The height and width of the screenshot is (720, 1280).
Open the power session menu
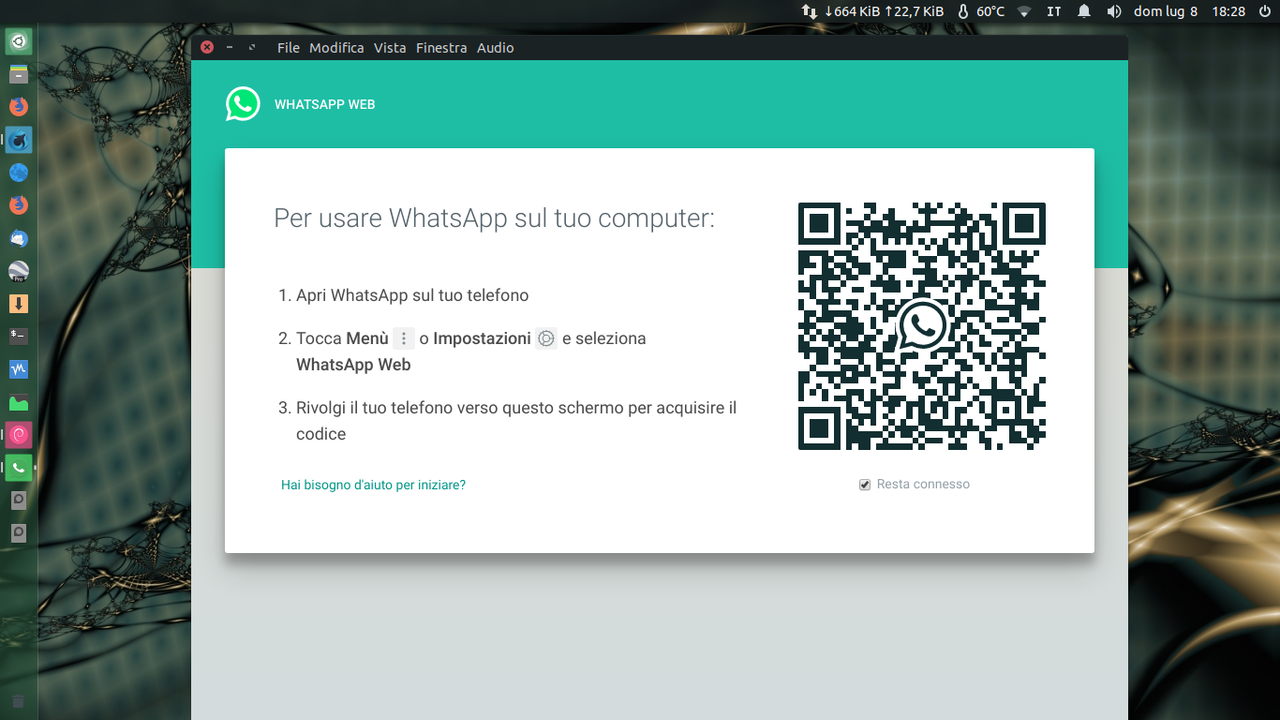coord(1264,11)
